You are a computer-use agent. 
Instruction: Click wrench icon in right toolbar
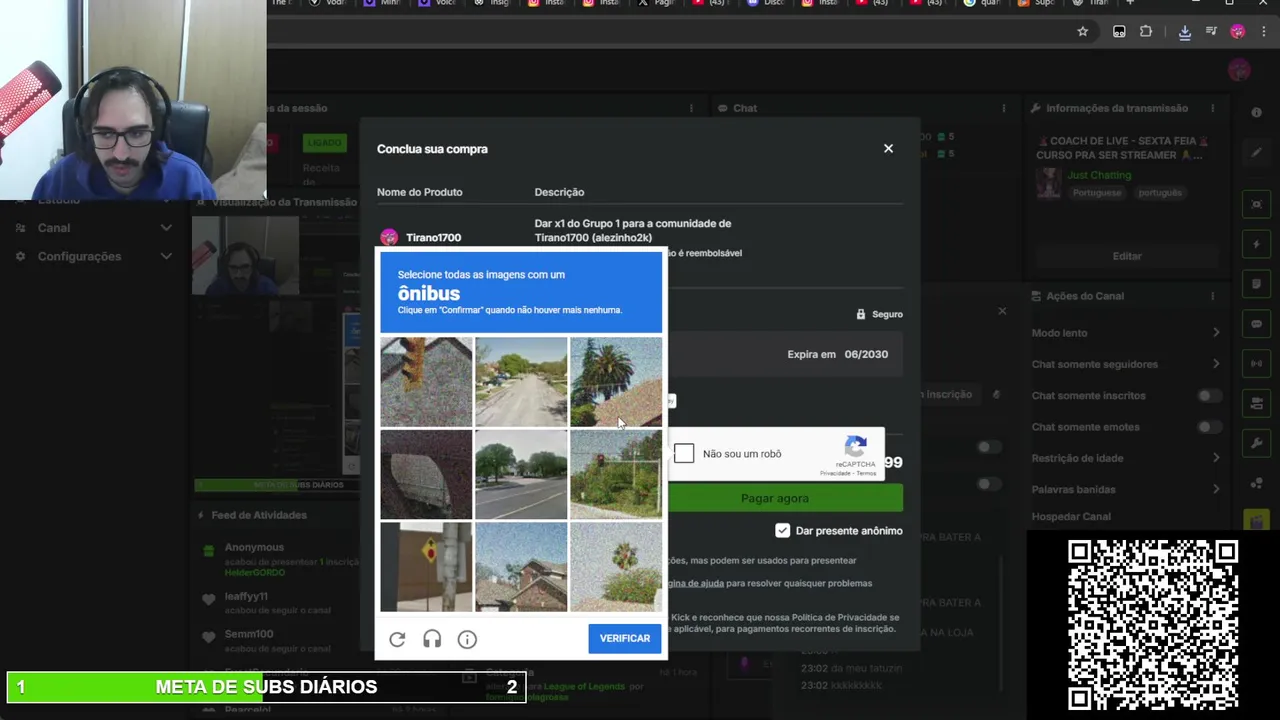click(x=1257, y=444)
